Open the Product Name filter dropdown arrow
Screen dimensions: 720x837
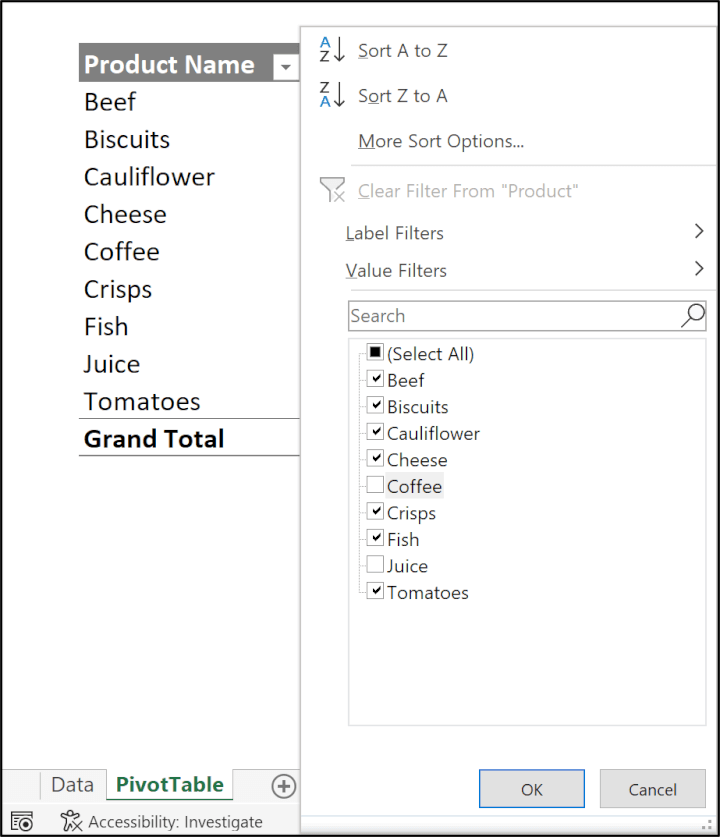click(x=286, y=65)
